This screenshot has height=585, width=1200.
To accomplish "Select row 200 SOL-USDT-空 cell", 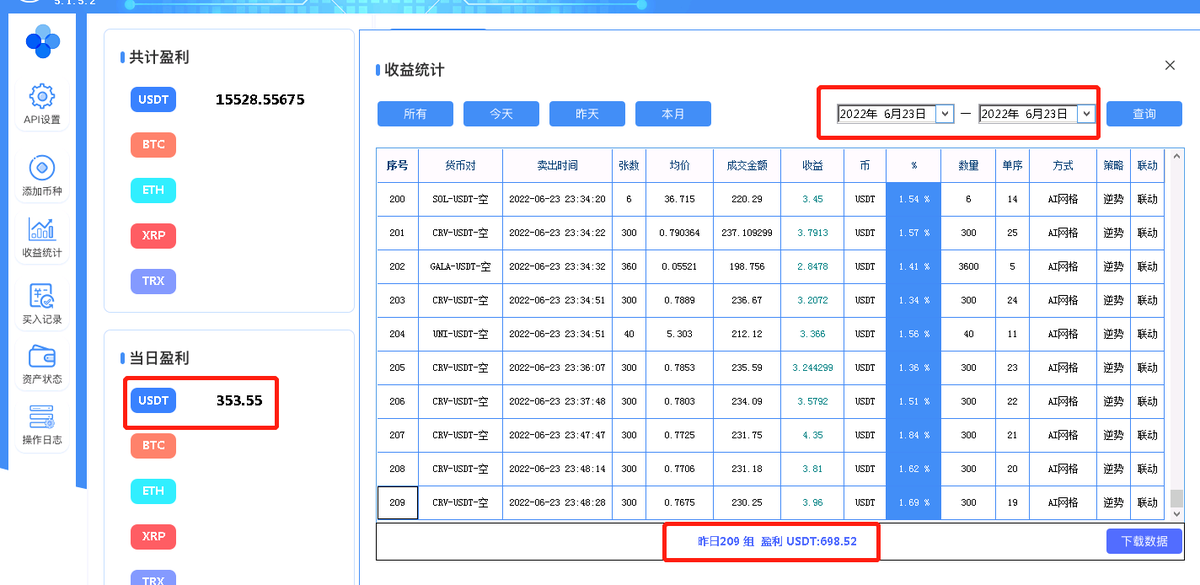I will click(460, 200).
